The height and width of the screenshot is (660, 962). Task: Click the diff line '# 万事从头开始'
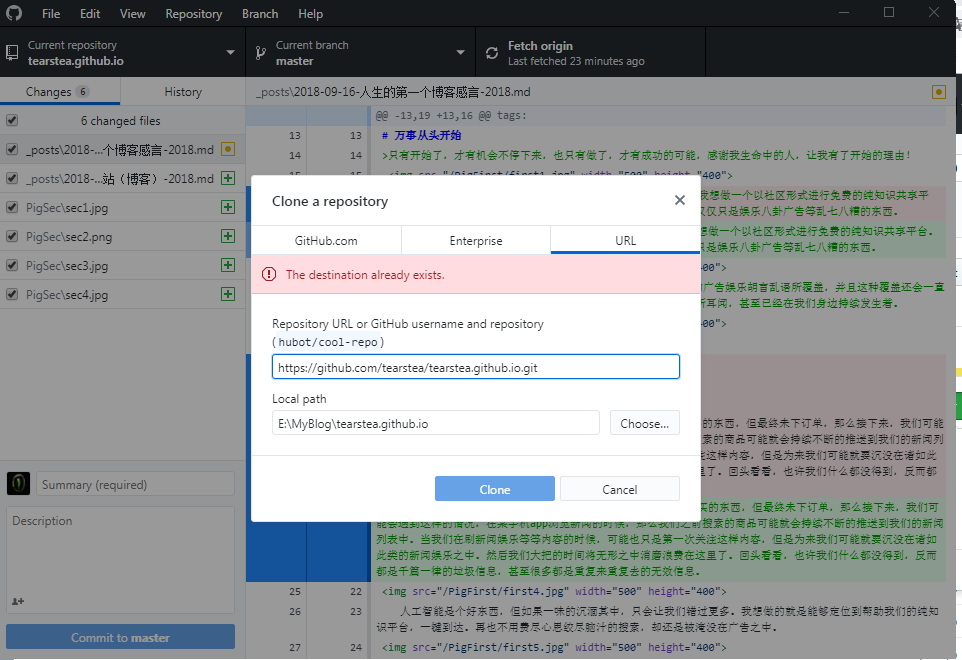click(x=421, y=135)
